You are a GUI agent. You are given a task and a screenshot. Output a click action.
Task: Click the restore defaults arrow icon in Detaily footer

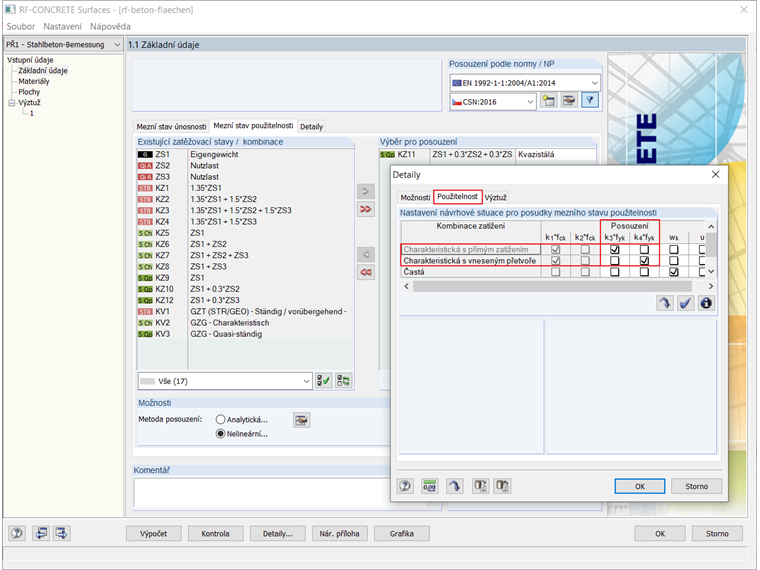click(454, 486)
